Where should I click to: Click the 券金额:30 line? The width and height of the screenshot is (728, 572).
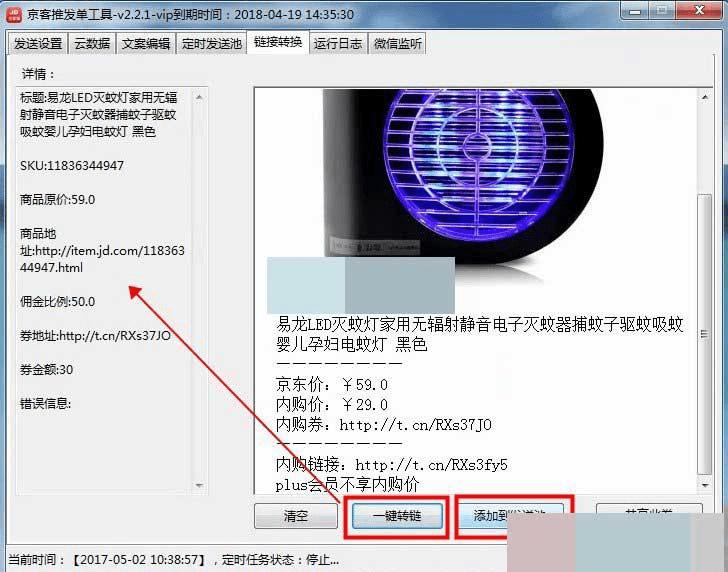click(x=46, y=370)
